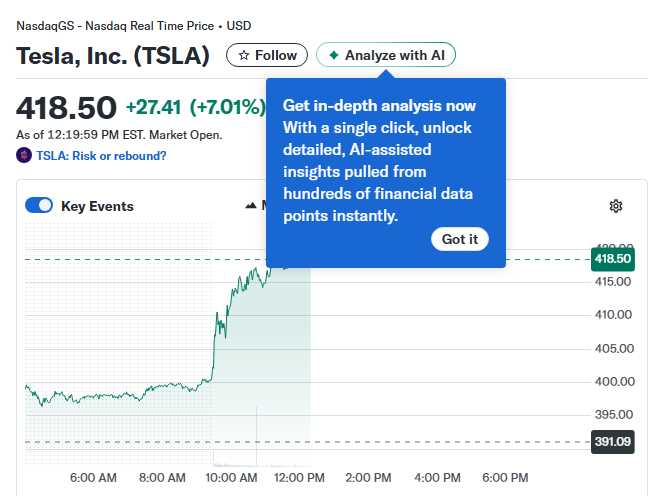Click the 400.00 price axis label
The width and height of the screenshot is (664, 496).
pyautogui.click(x=613, y=381)
